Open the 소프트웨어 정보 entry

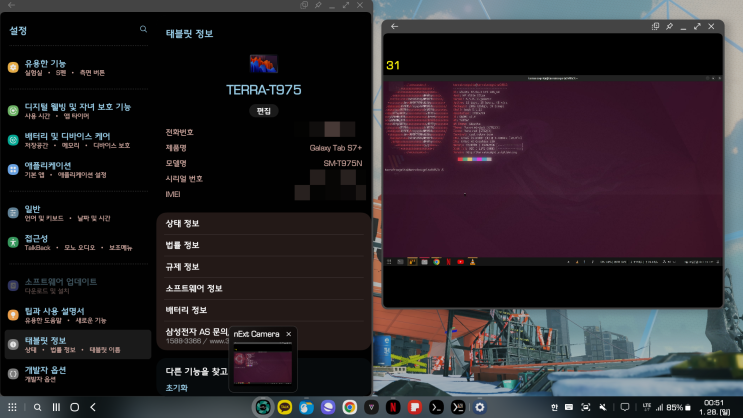pyautogui.click(x=263, y=288)
